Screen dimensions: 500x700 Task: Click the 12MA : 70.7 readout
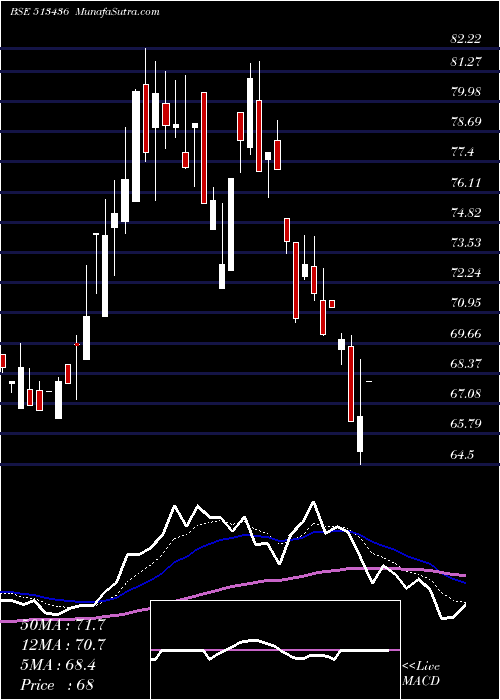tap(63, 645)
